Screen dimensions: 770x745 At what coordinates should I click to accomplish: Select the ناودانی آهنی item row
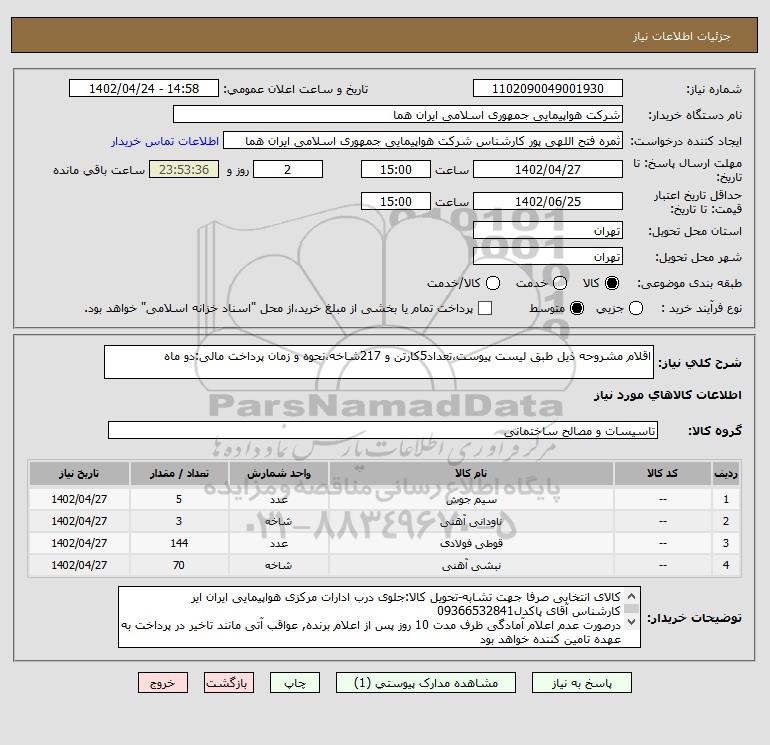pos(385,521)
